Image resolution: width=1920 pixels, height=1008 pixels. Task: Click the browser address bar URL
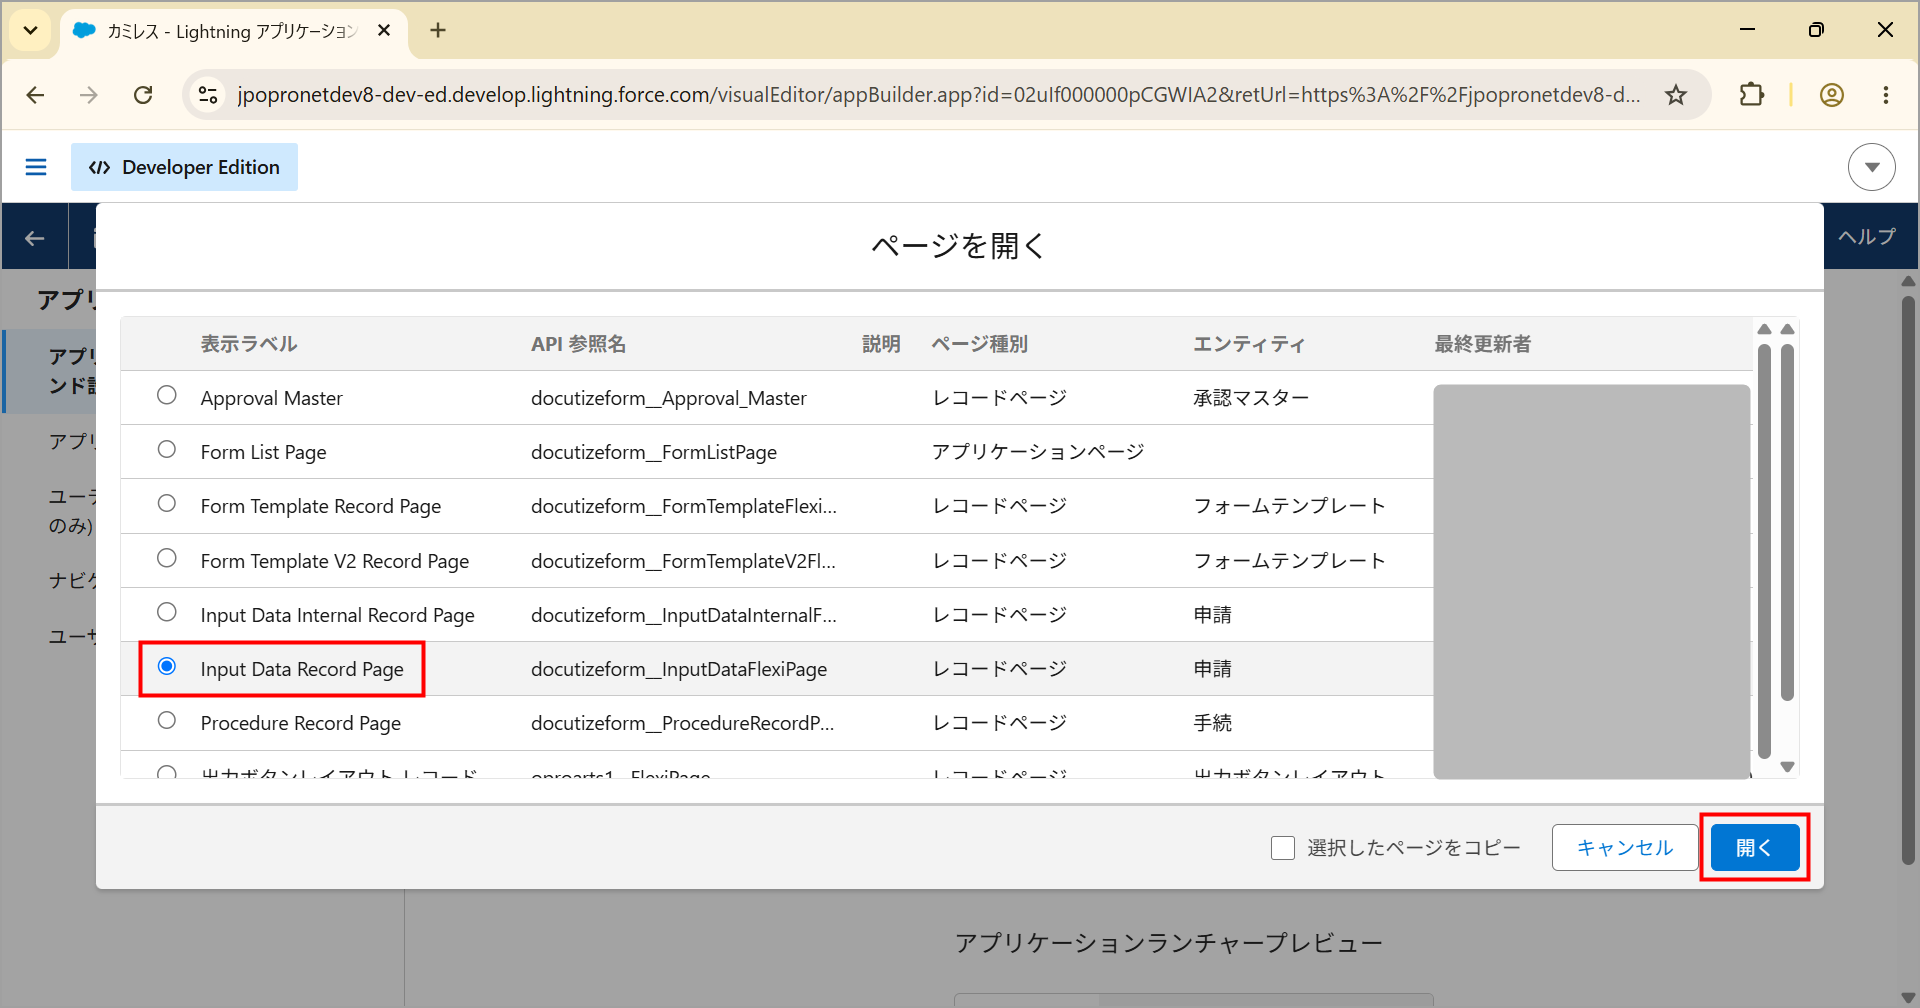click(938, 95)
